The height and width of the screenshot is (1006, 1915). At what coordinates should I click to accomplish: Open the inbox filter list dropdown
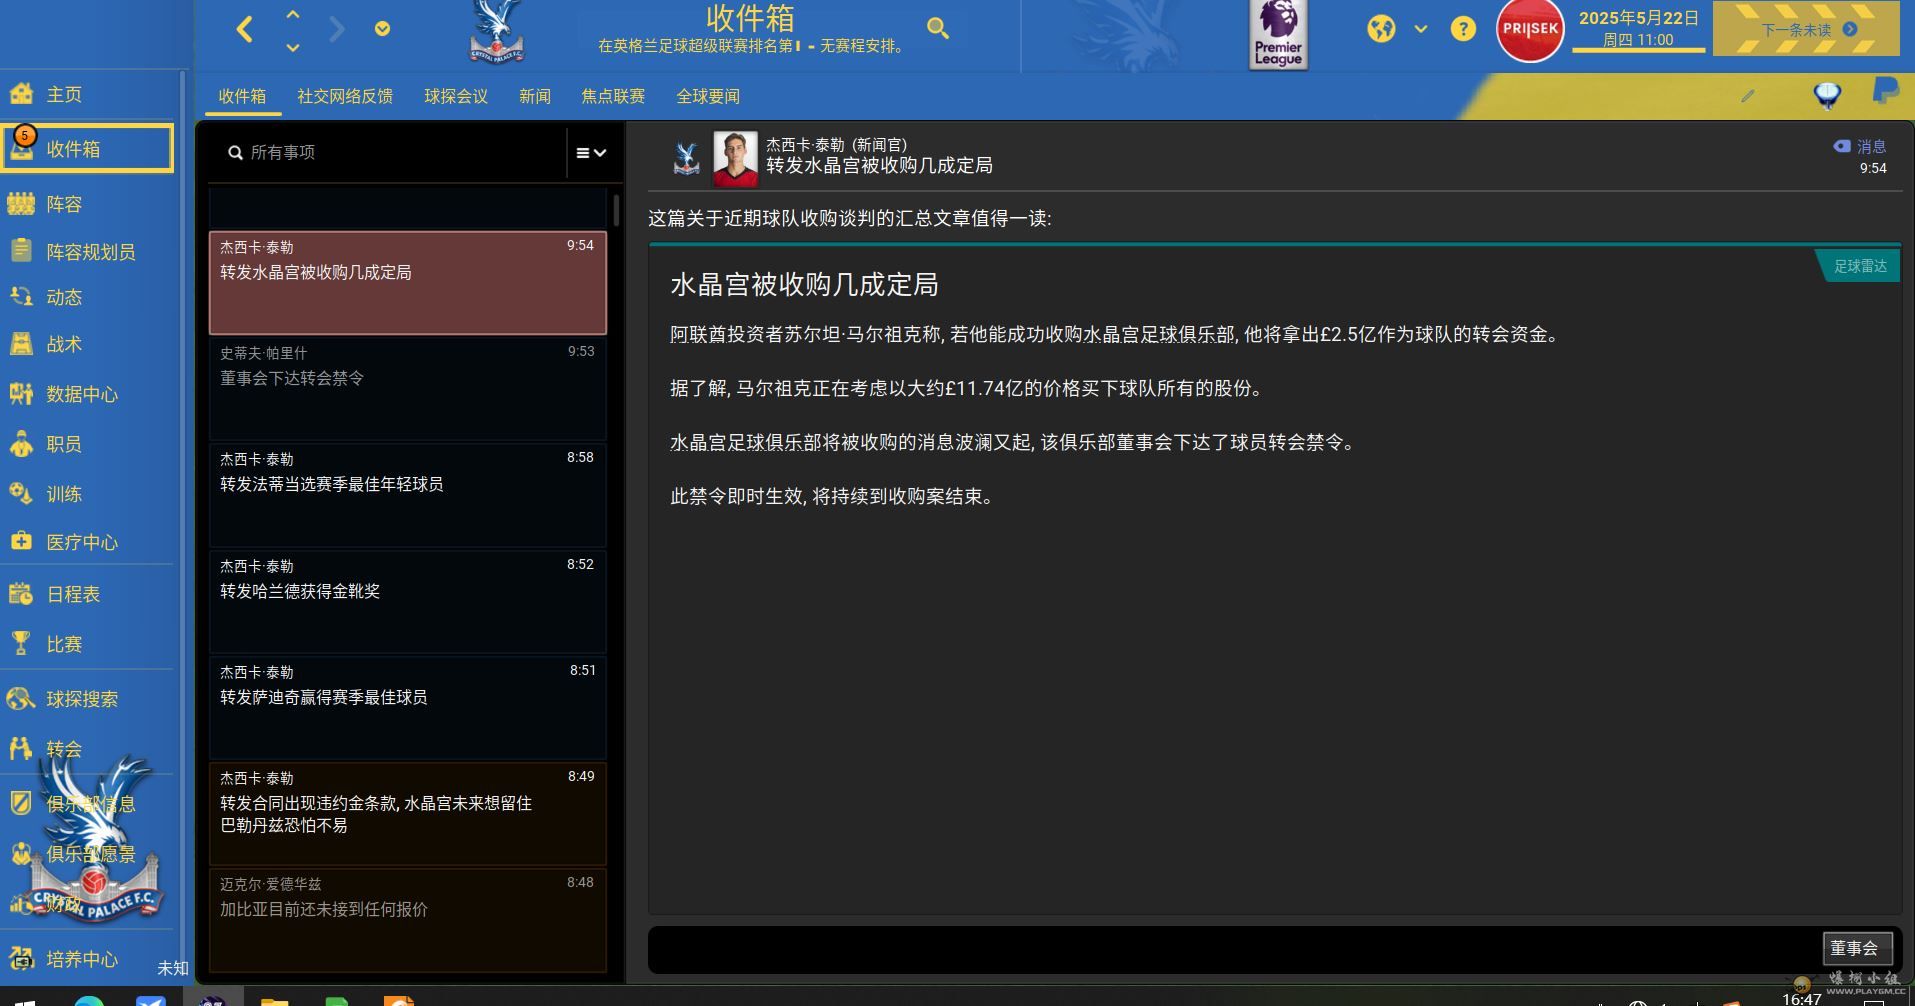(591, 153)
